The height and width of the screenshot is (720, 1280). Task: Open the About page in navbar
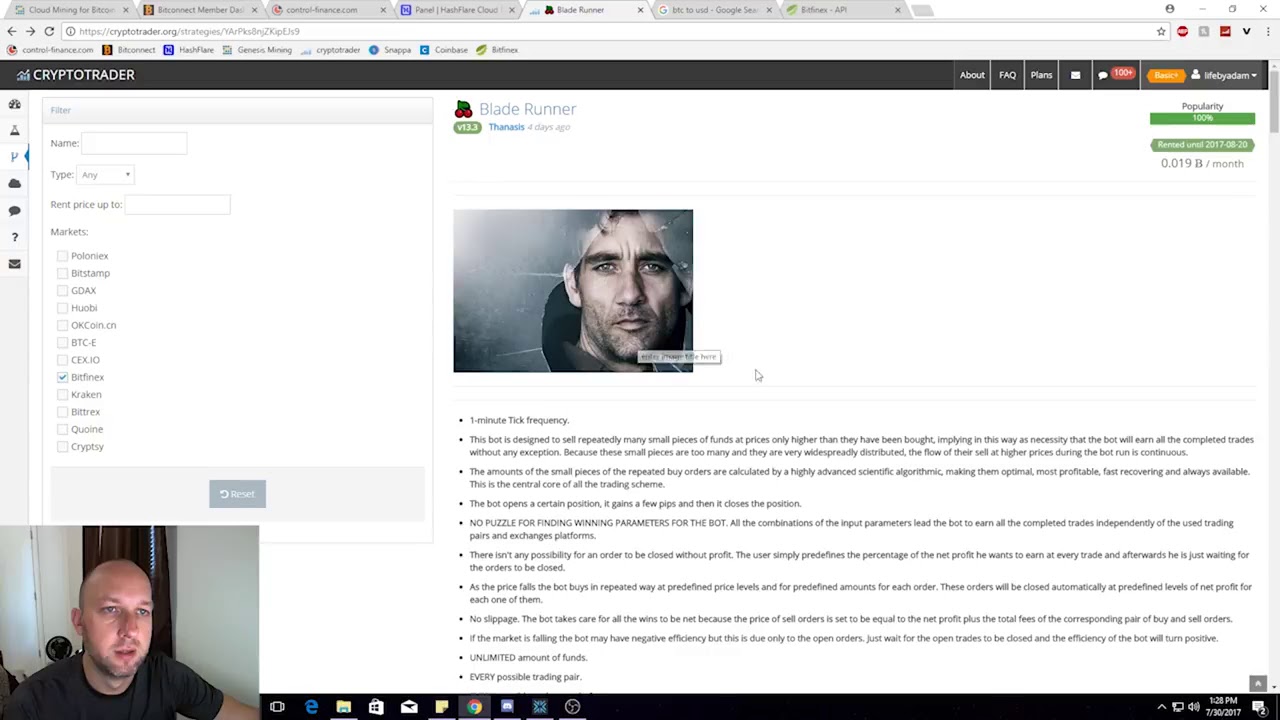tap(972, 75)
